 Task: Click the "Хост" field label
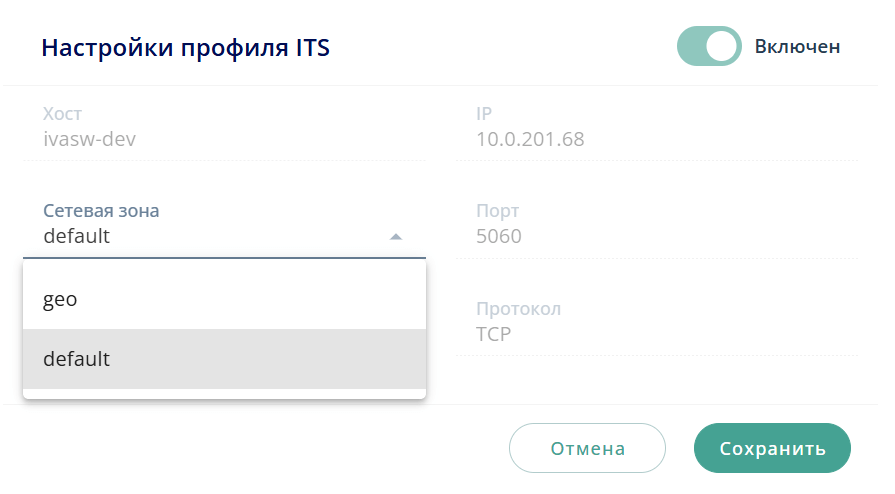[61, 114]
